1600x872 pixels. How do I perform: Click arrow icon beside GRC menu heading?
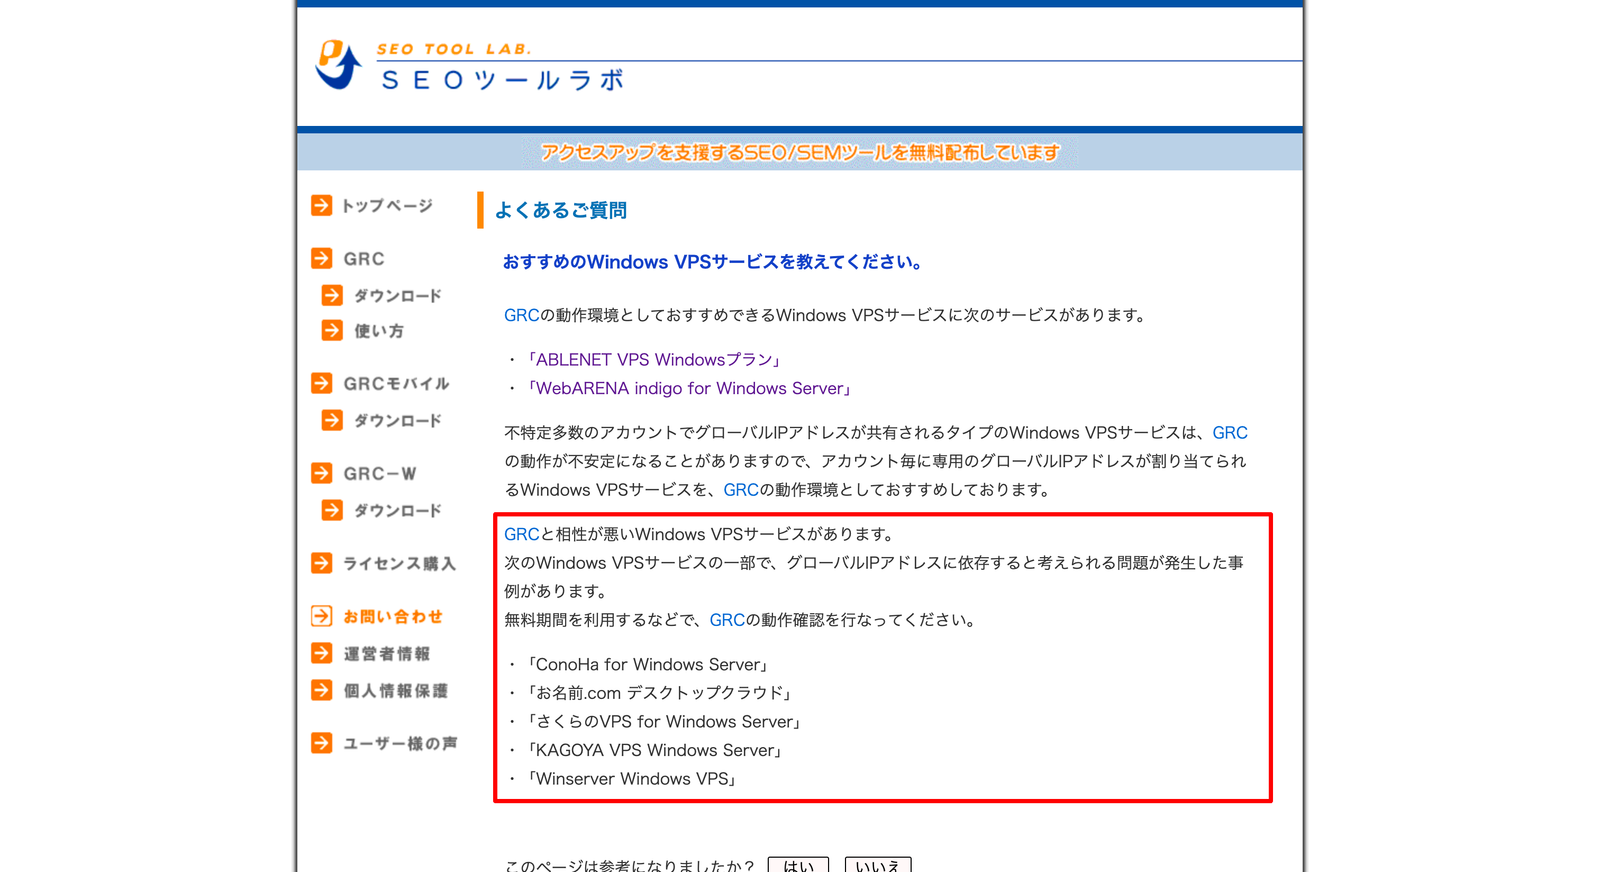click(321, 258)
